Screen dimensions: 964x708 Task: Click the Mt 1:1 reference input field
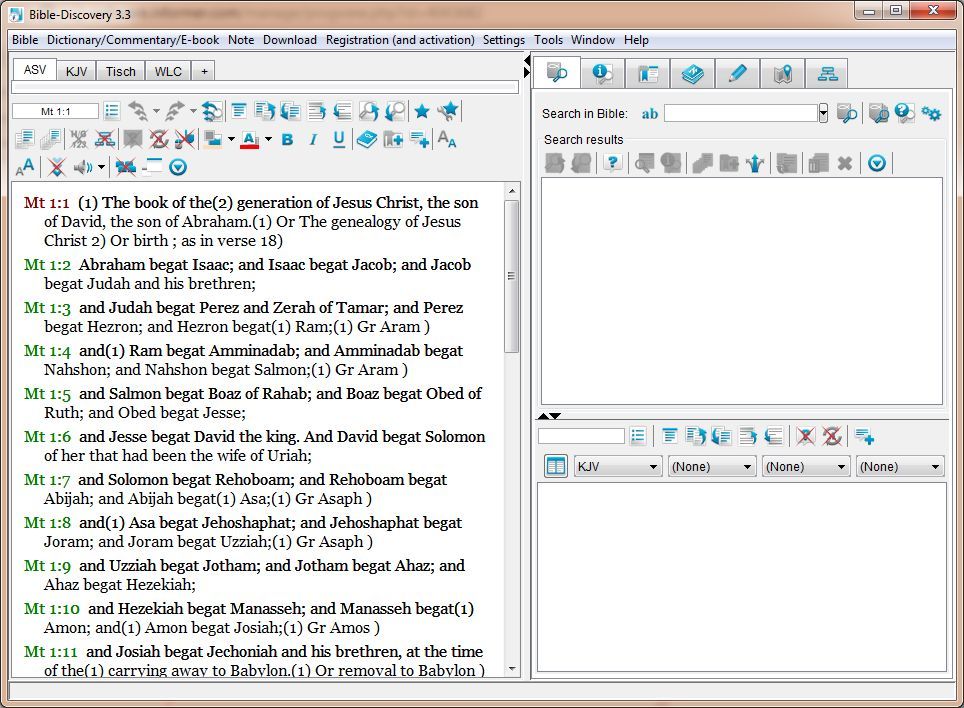(55, 111)
